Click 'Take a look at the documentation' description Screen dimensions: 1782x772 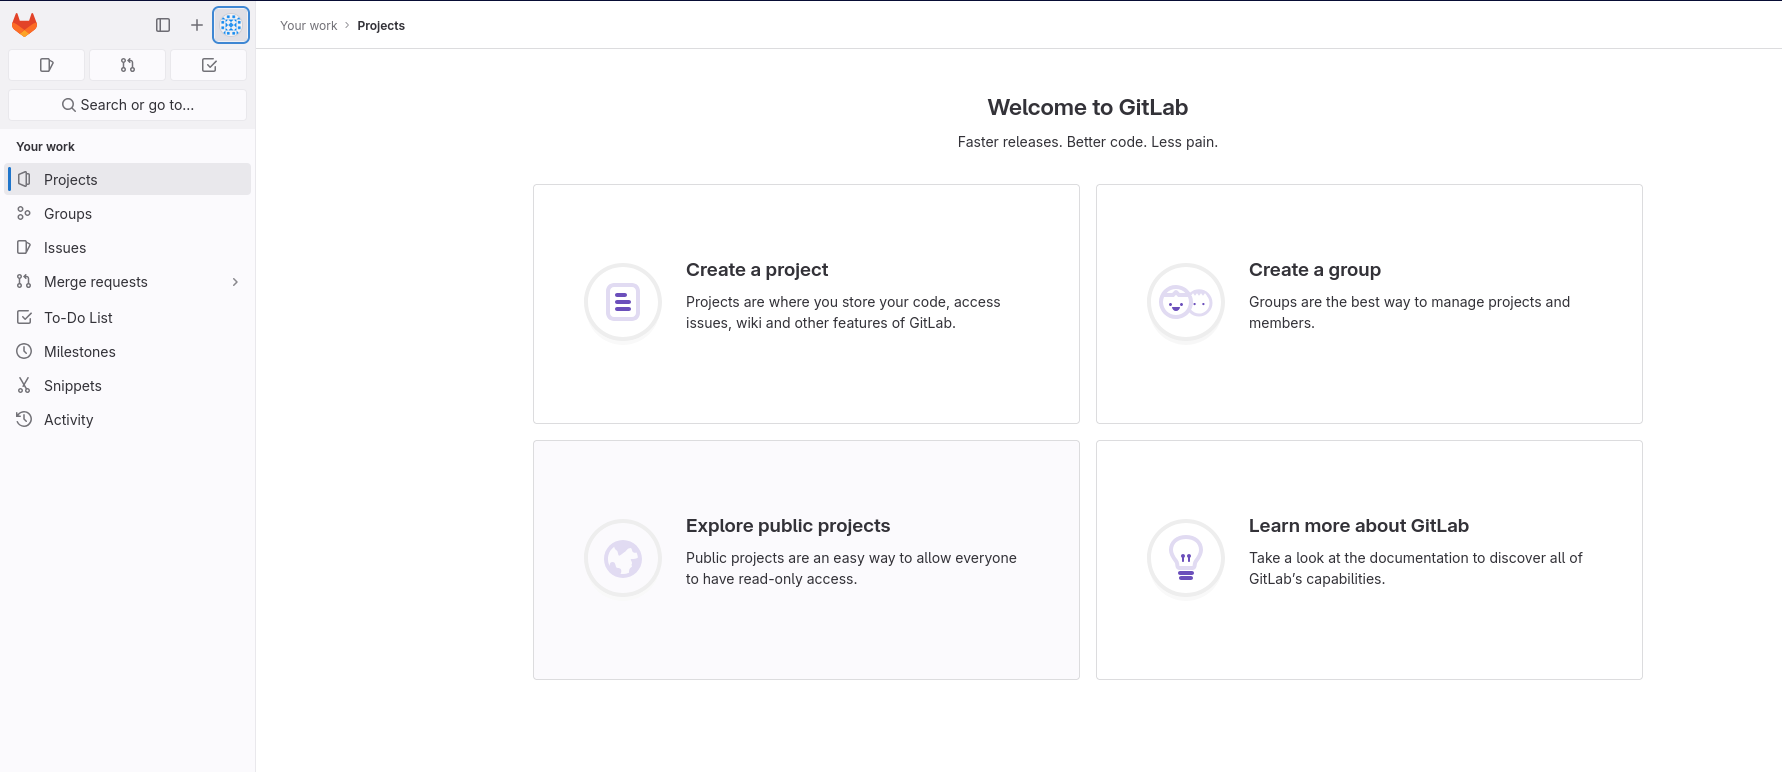1416,568
